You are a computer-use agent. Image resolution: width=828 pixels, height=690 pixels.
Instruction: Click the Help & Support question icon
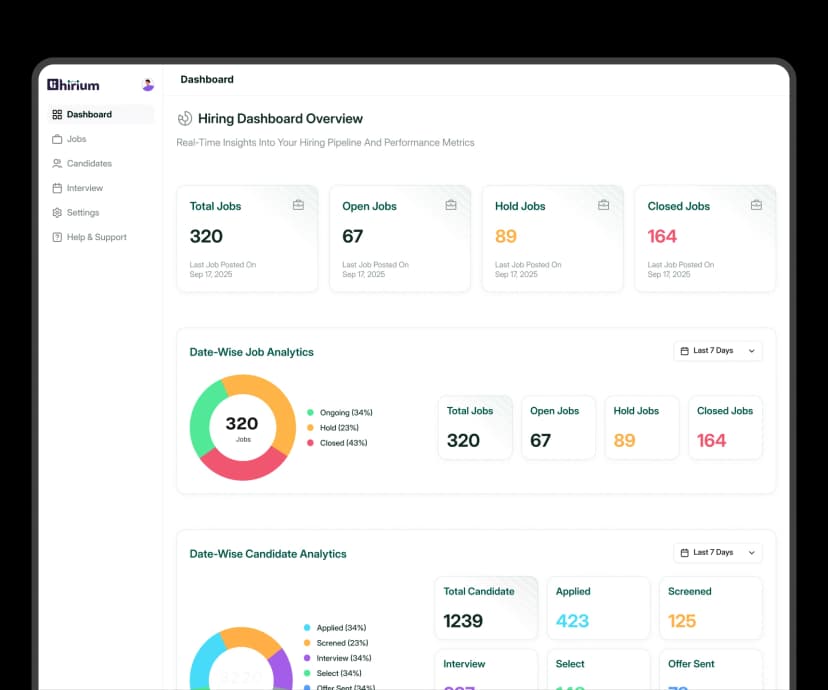click(x=58, y=237)
